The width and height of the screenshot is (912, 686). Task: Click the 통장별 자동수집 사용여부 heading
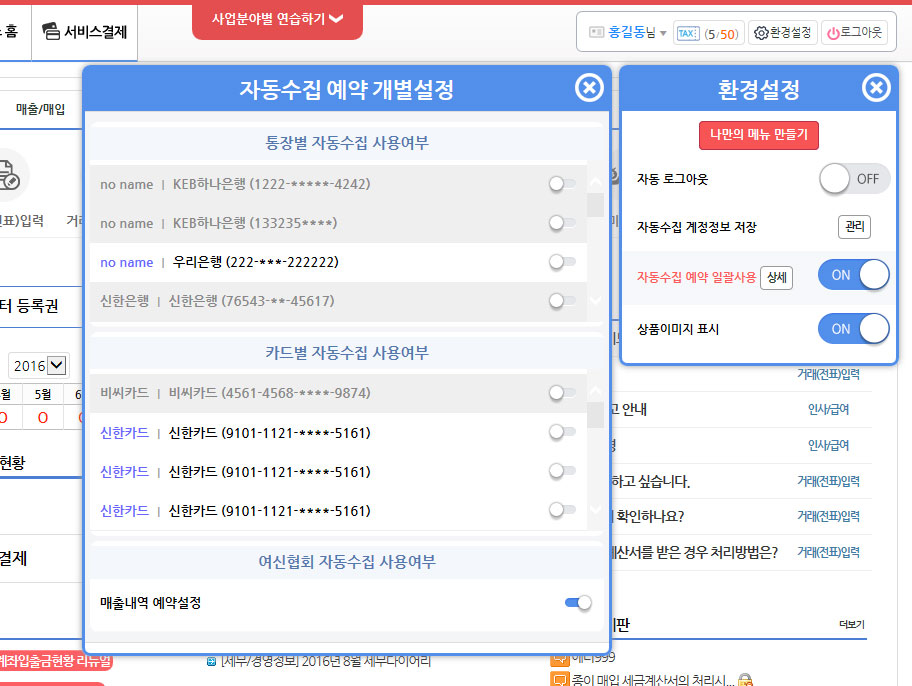[347, 143]
